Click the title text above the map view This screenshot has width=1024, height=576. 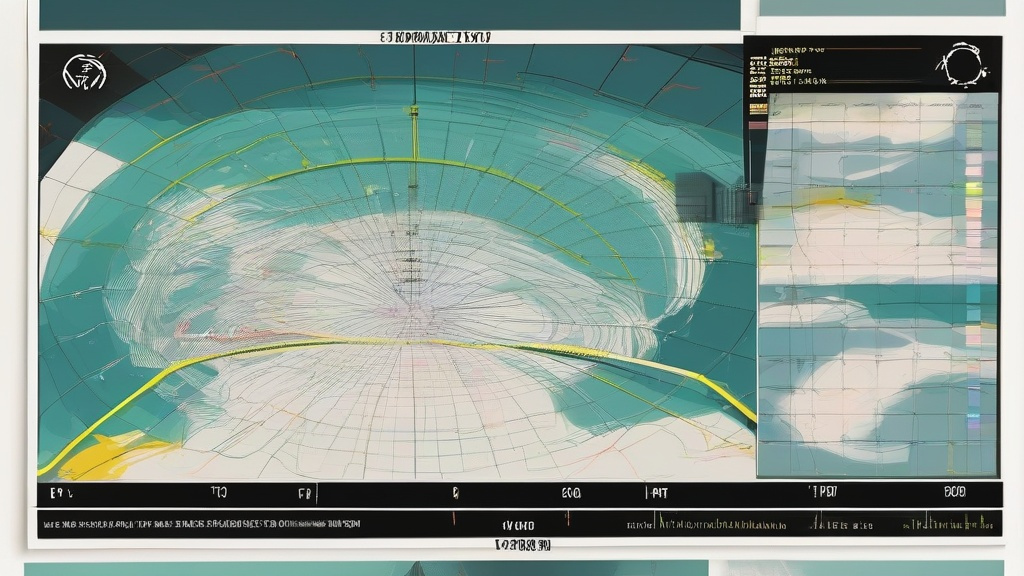tap(435, 38)
